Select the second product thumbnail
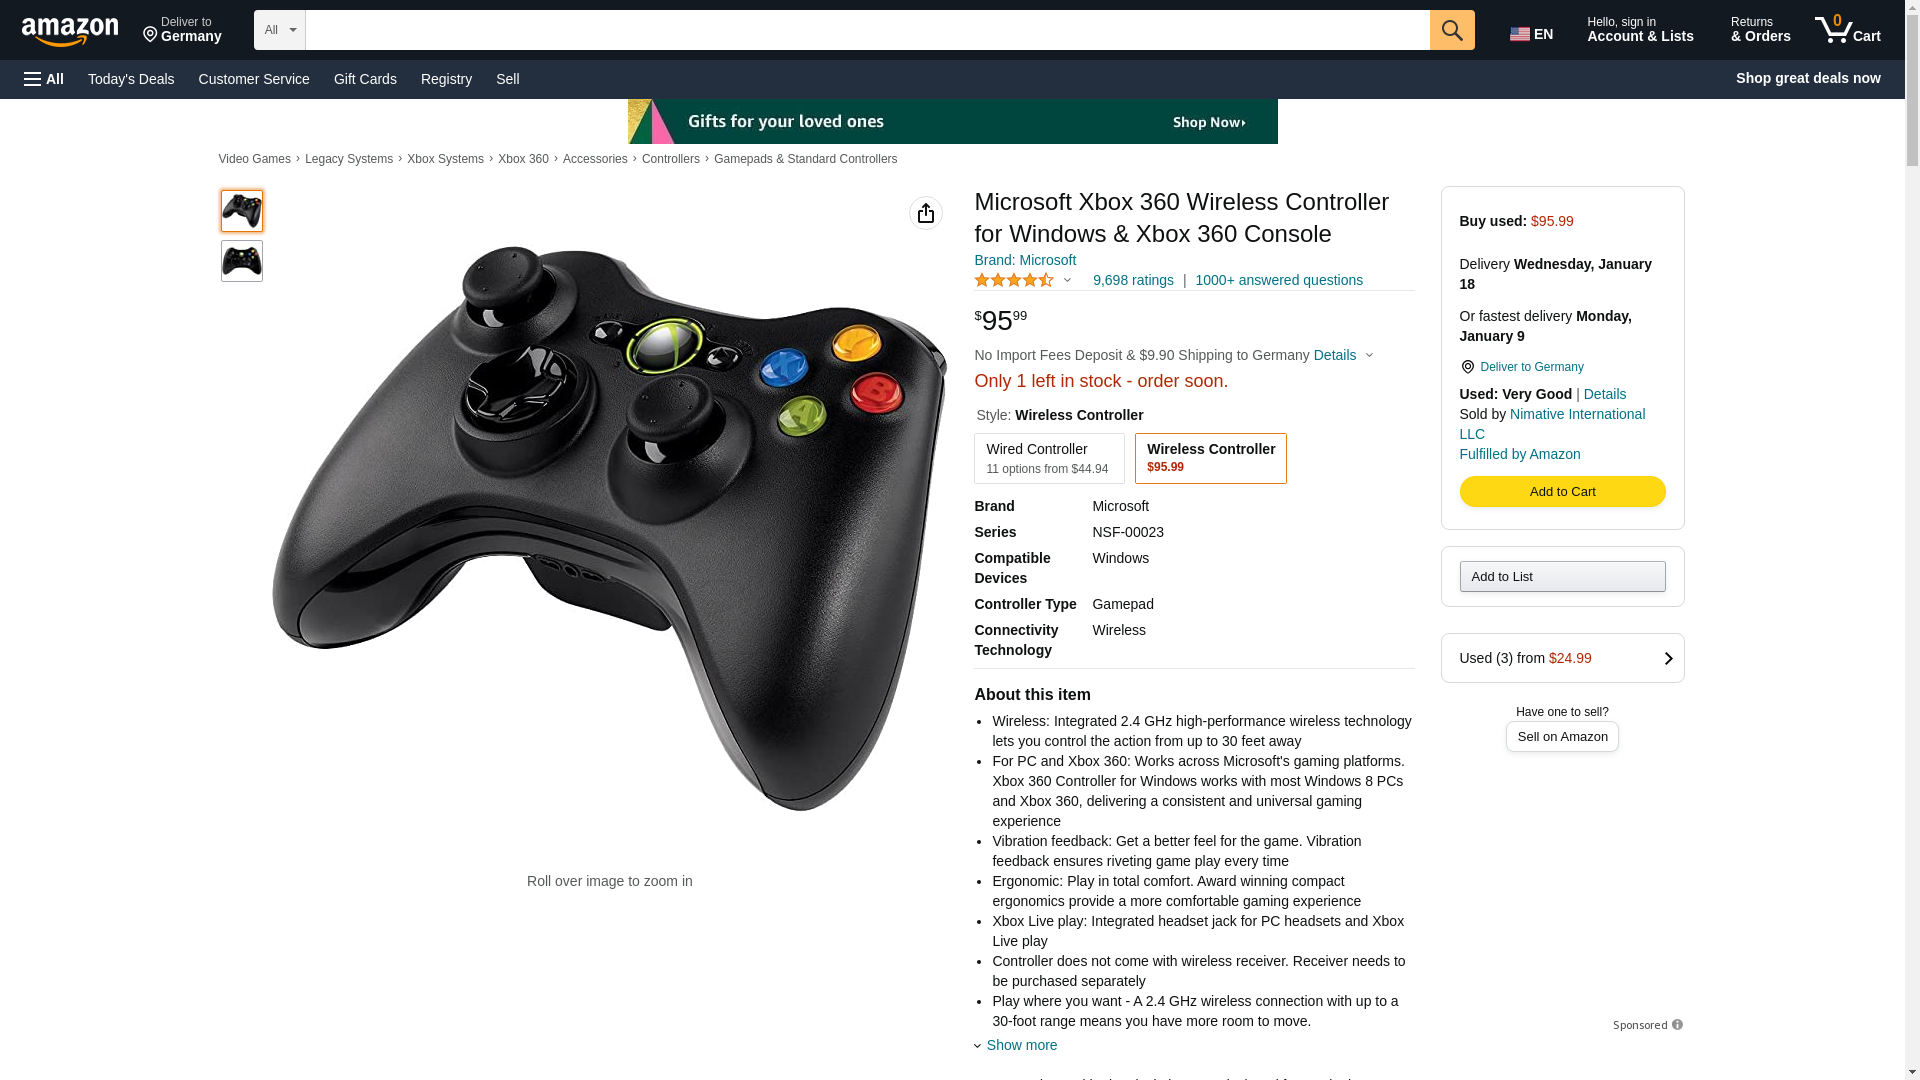Screen dimensions: 1920x1080 coord(242,261)
